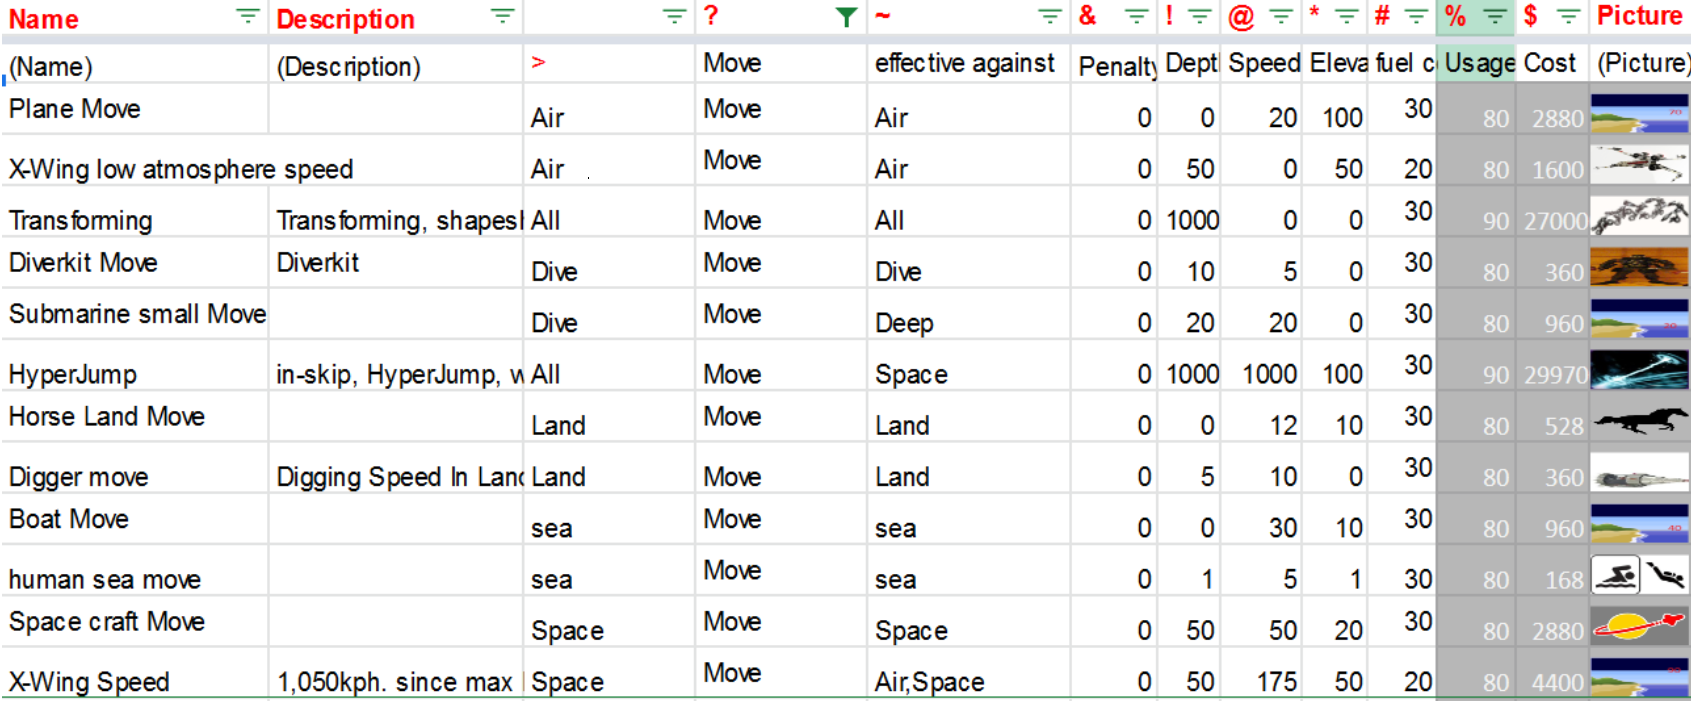Screen dimensions: 1691x701
Task: Click the active green filter on ? column
Action: point(846,17)
